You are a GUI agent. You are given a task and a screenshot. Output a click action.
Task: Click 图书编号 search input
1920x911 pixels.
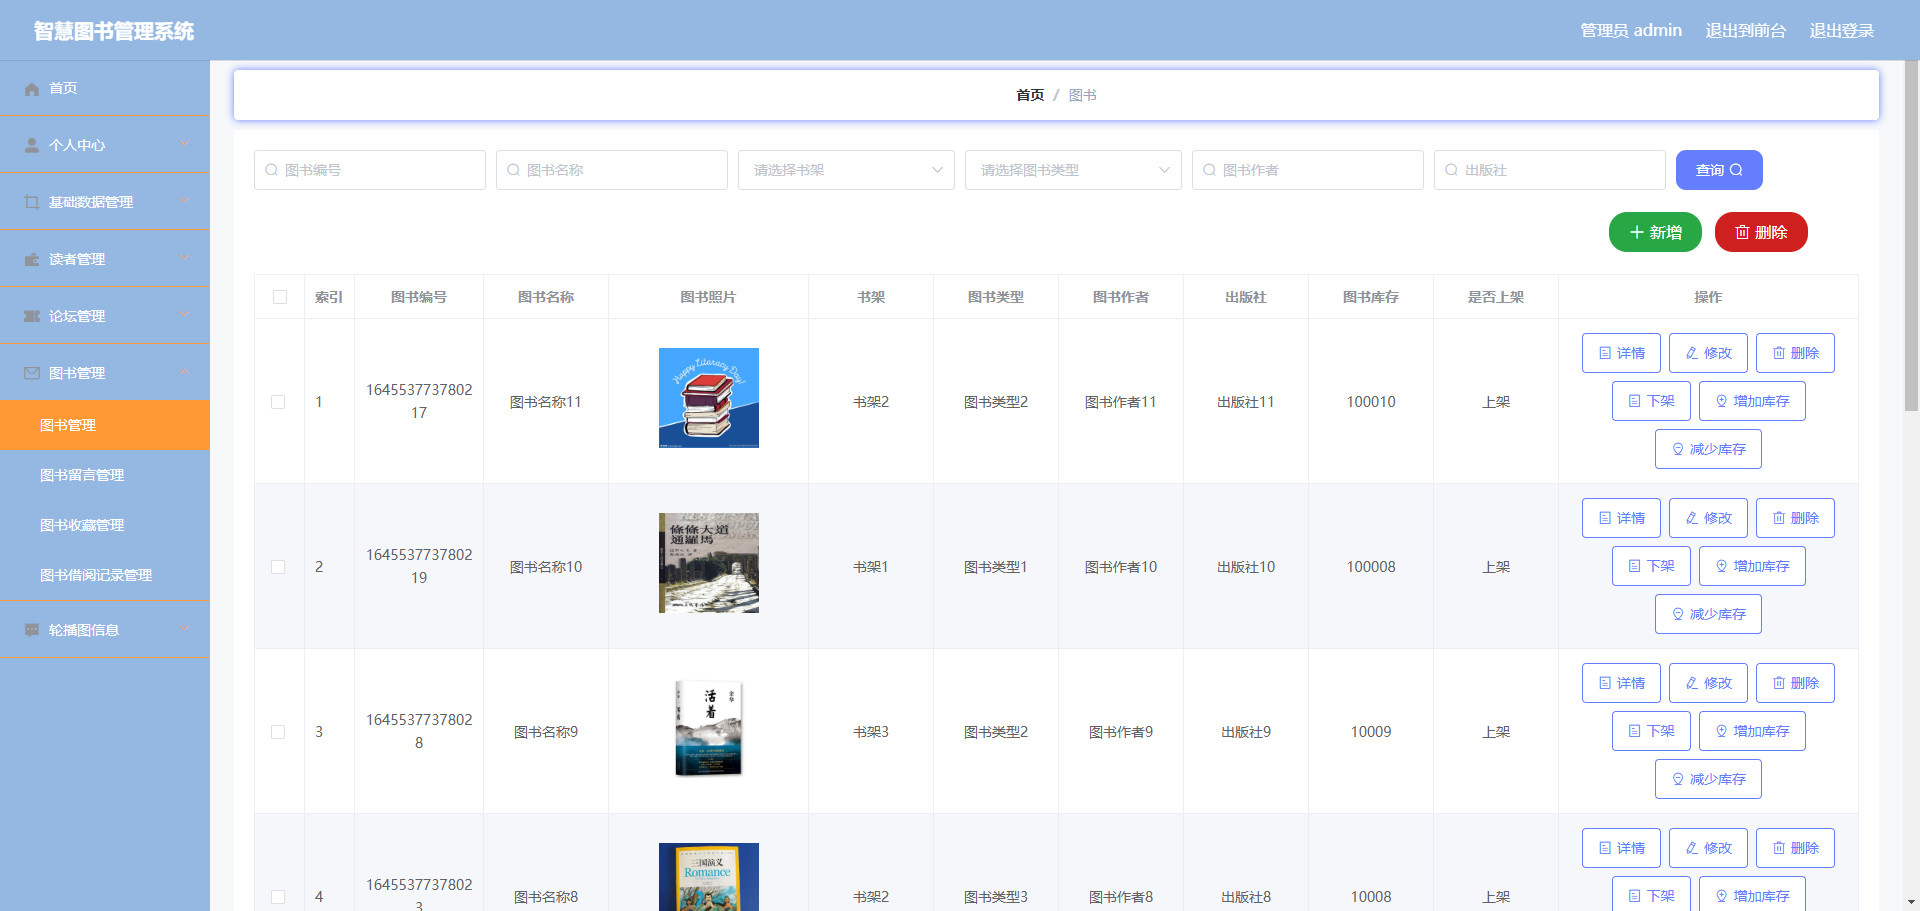tap(370, 170)
